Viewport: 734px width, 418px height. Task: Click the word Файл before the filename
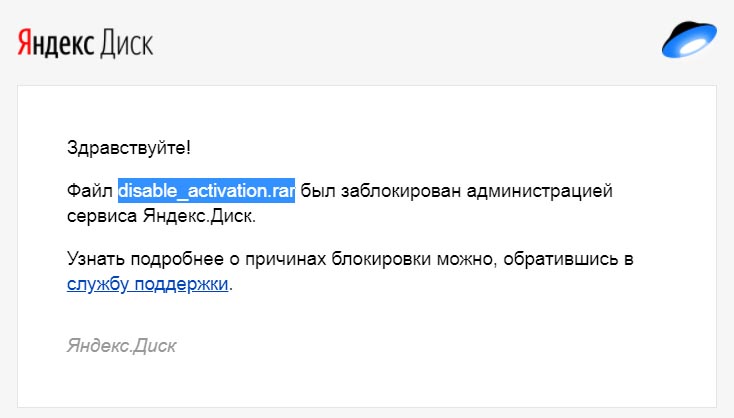click(90, 191)
